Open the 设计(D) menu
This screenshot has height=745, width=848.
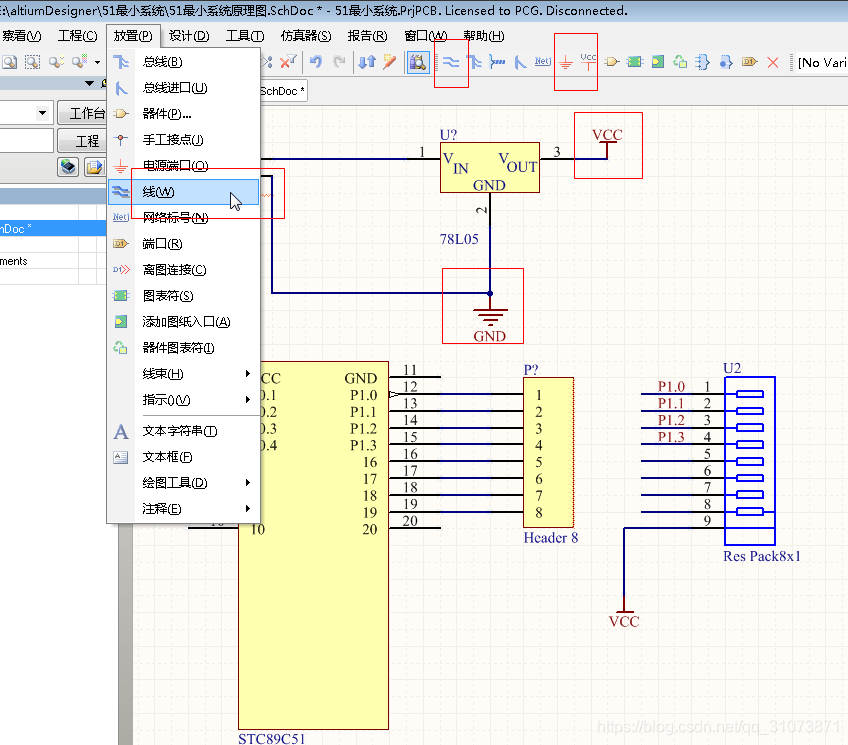pos(188,36)
